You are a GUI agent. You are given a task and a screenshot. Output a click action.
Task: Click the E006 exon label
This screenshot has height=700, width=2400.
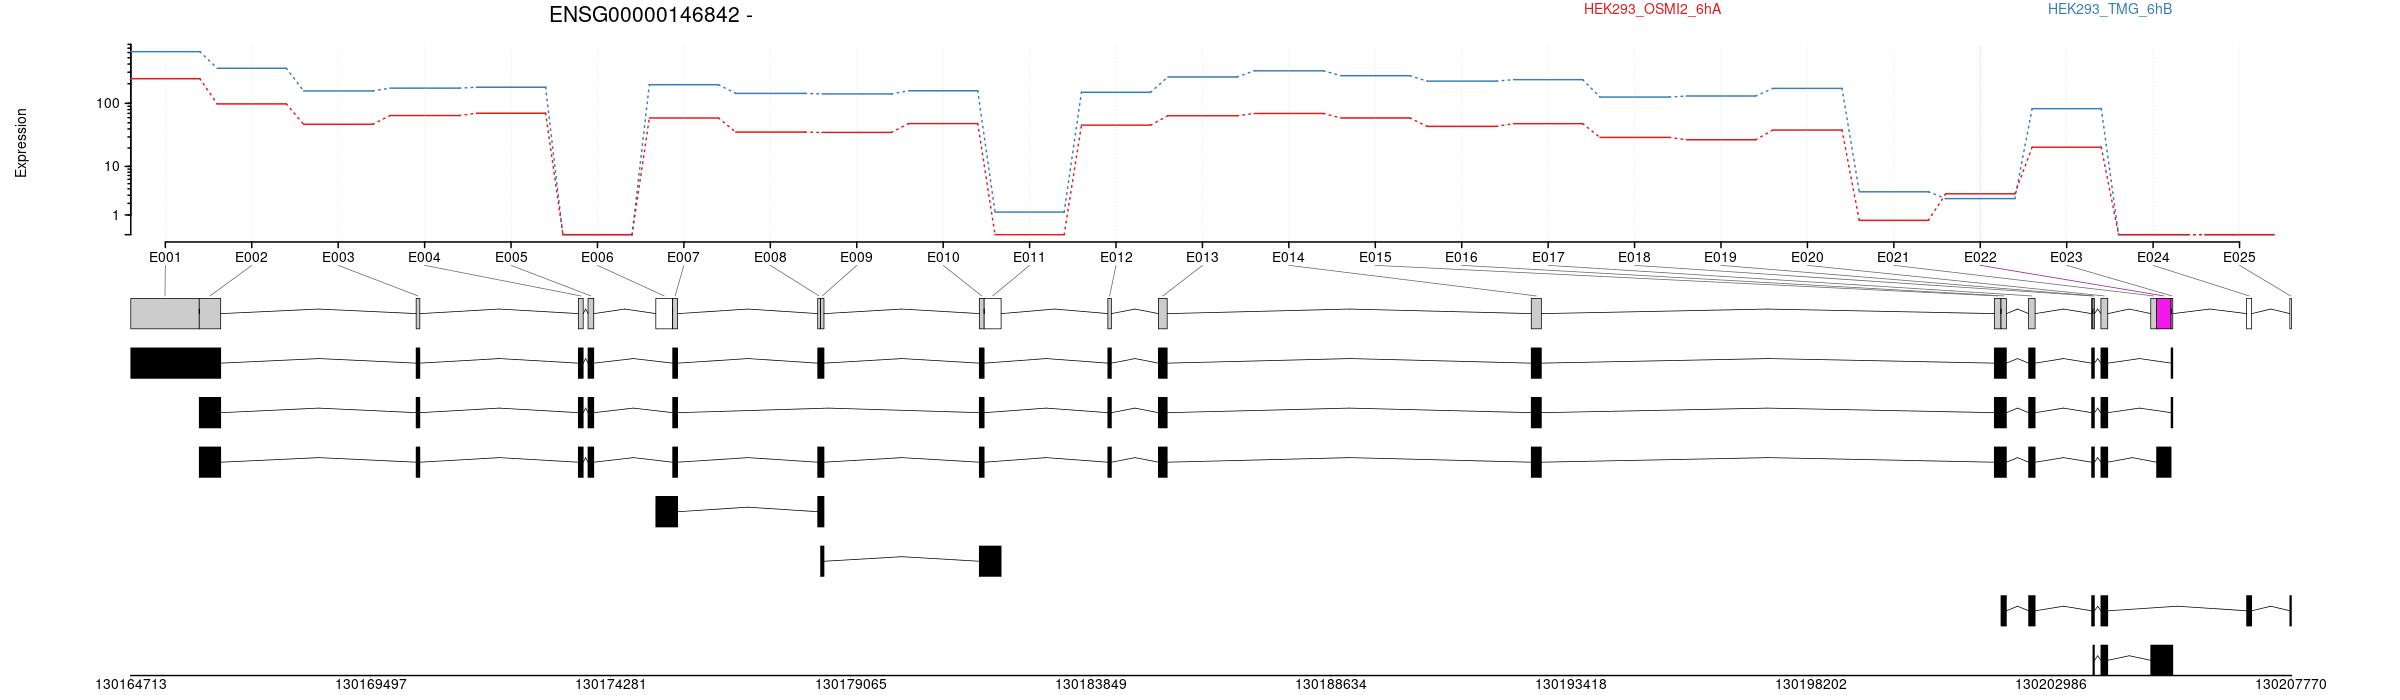point(597,257)
